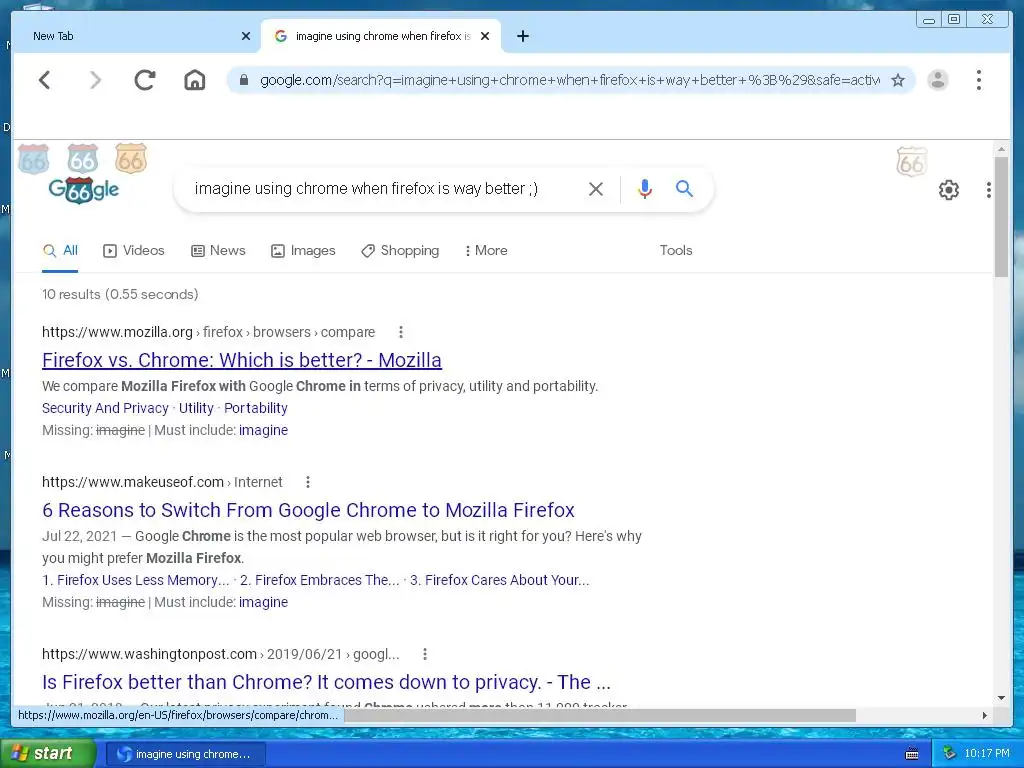Open the home page via the house icon
The width and height of the screenshot is (1024, 768).
pos(195,80)
